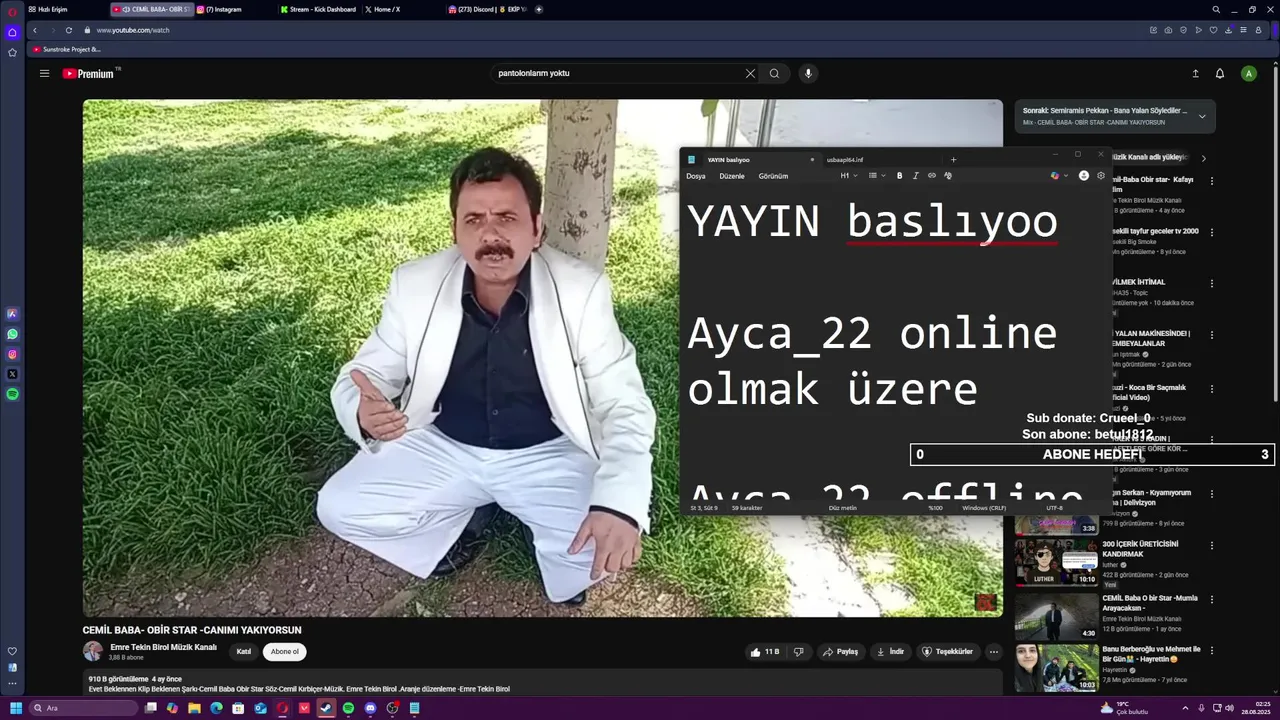Clear the YouTube search box text
The image size is (1280, 720).
click(x=750, y=73)
